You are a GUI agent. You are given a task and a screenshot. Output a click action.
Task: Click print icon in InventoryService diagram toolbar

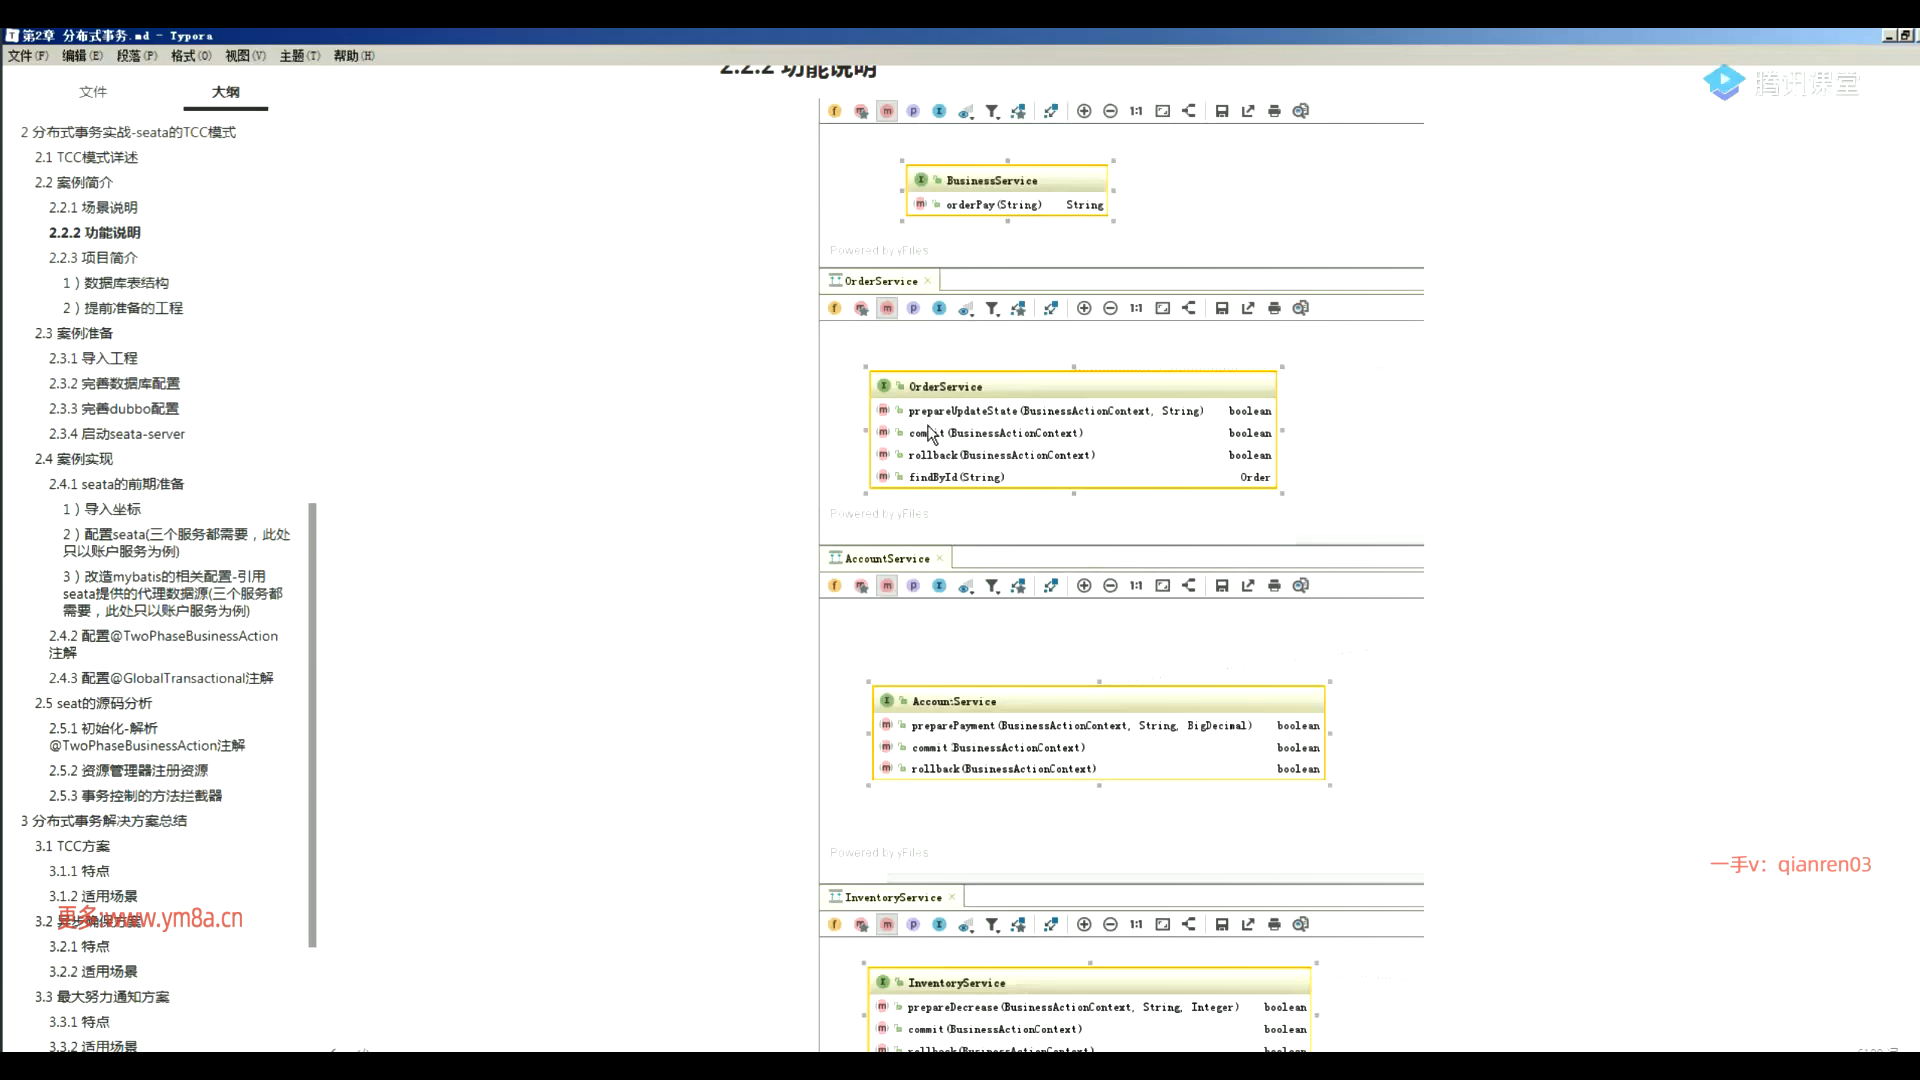[x=1274, y=925]
